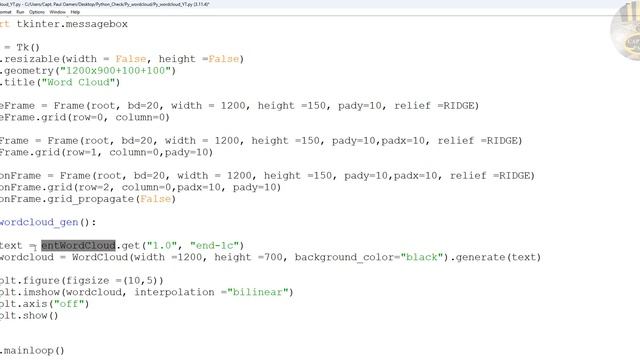The height and width of the screenshot is (360, 640).
Task: Open the partly cut-off Format menu
Action: 6,12
